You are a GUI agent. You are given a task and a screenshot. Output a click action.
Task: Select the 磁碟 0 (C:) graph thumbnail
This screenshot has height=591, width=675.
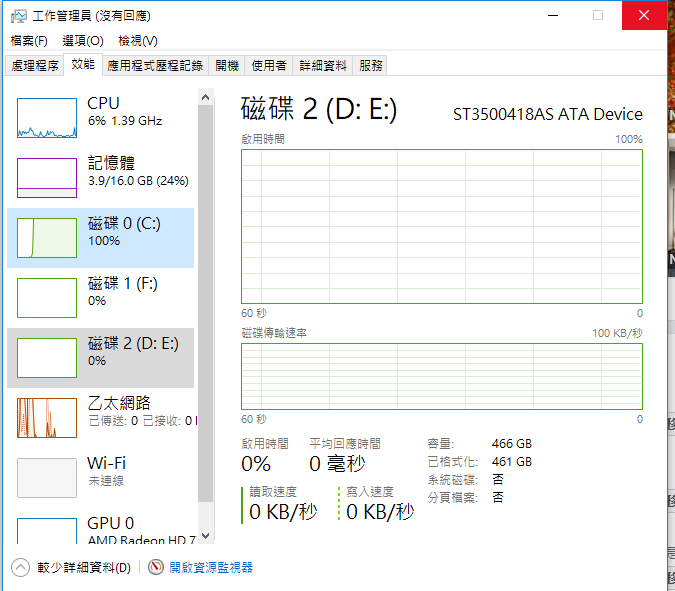[x=47, y=238]
